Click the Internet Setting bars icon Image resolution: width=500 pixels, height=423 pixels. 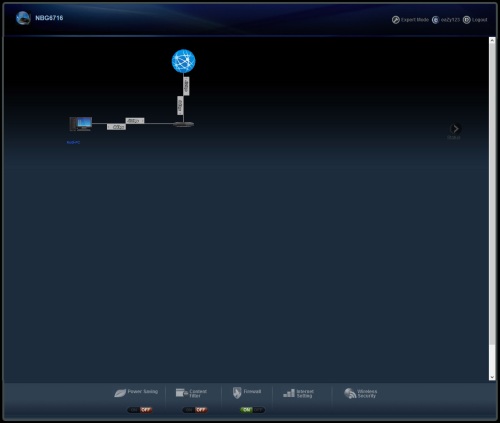pyautogui.click(x=289, y=393)
